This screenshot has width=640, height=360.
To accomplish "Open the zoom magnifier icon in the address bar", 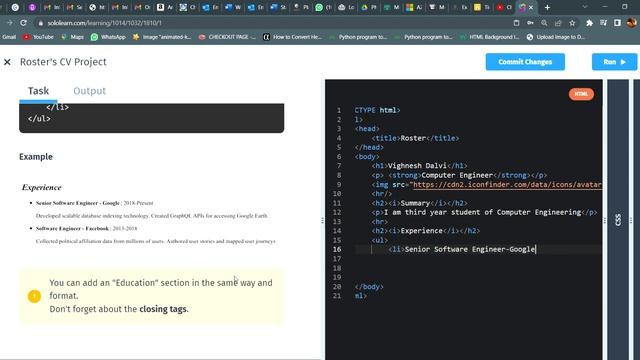I will [x=544, y=23].
